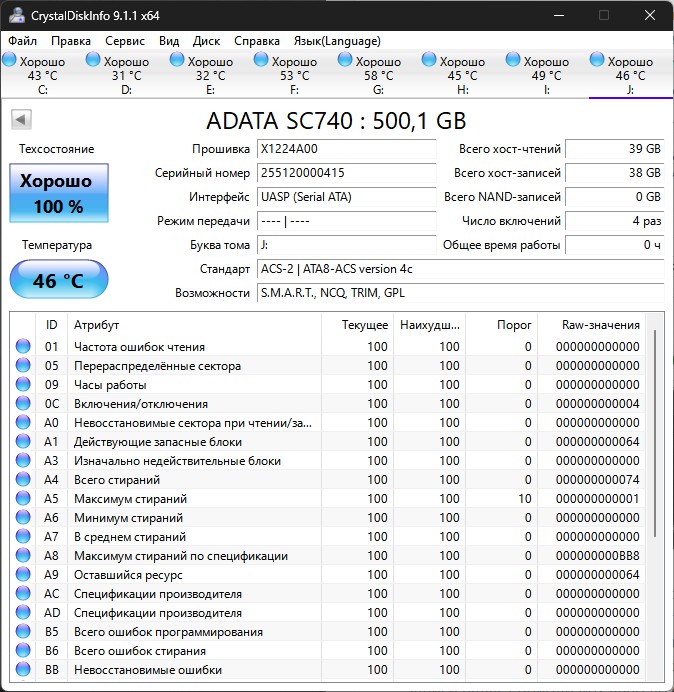Click the serial number field 255120000415
The width and height of the screenshot is (674, 692).
coord(346,173)
